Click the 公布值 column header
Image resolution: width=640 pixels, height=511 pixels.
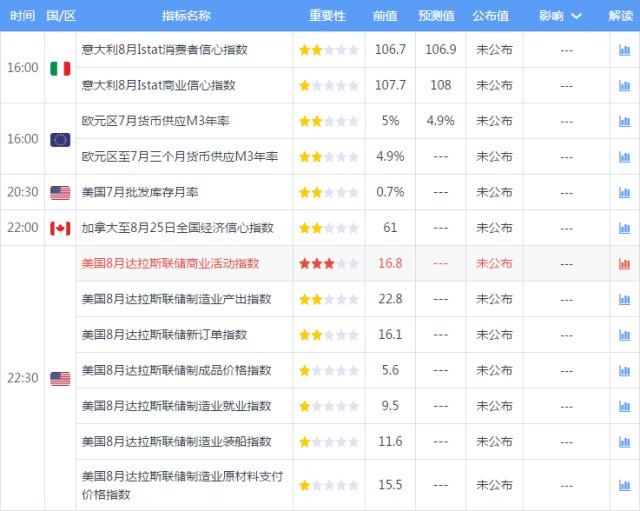[x=491, y=16]
